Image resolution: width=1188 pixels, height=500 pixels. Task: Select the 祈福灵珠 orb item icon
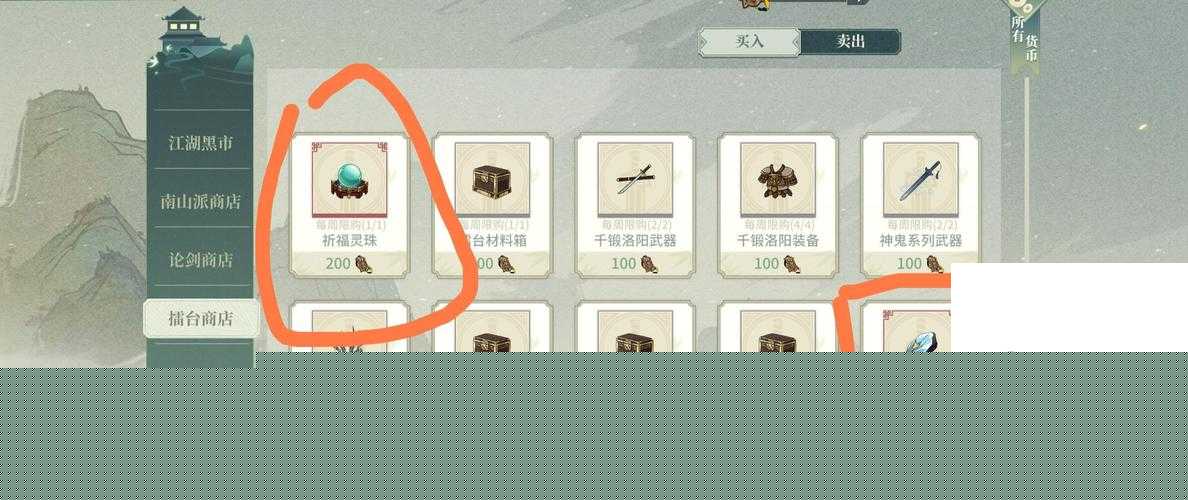click(x=349, y=180)
